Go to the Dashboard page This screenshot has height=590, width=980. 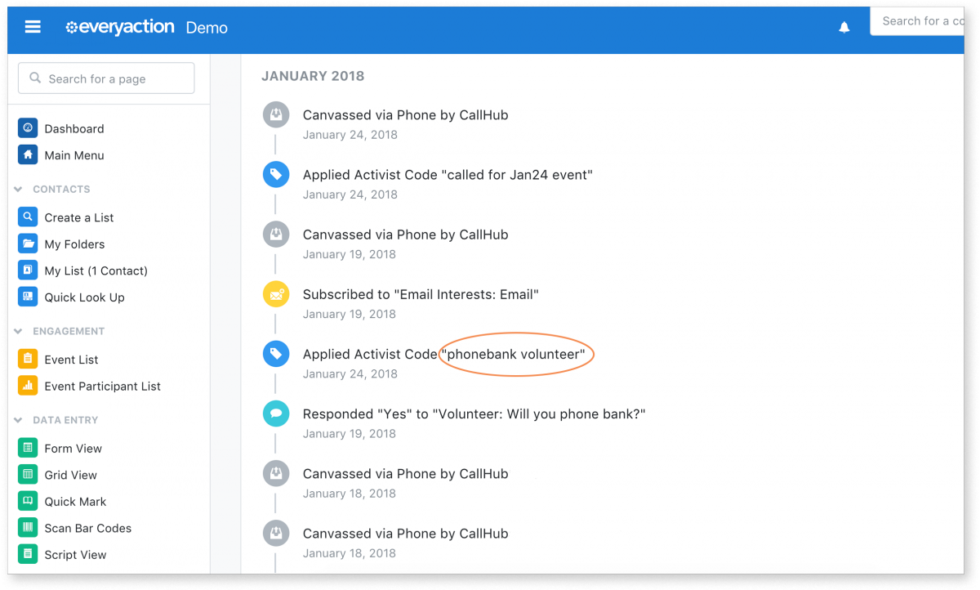(74, 128)
